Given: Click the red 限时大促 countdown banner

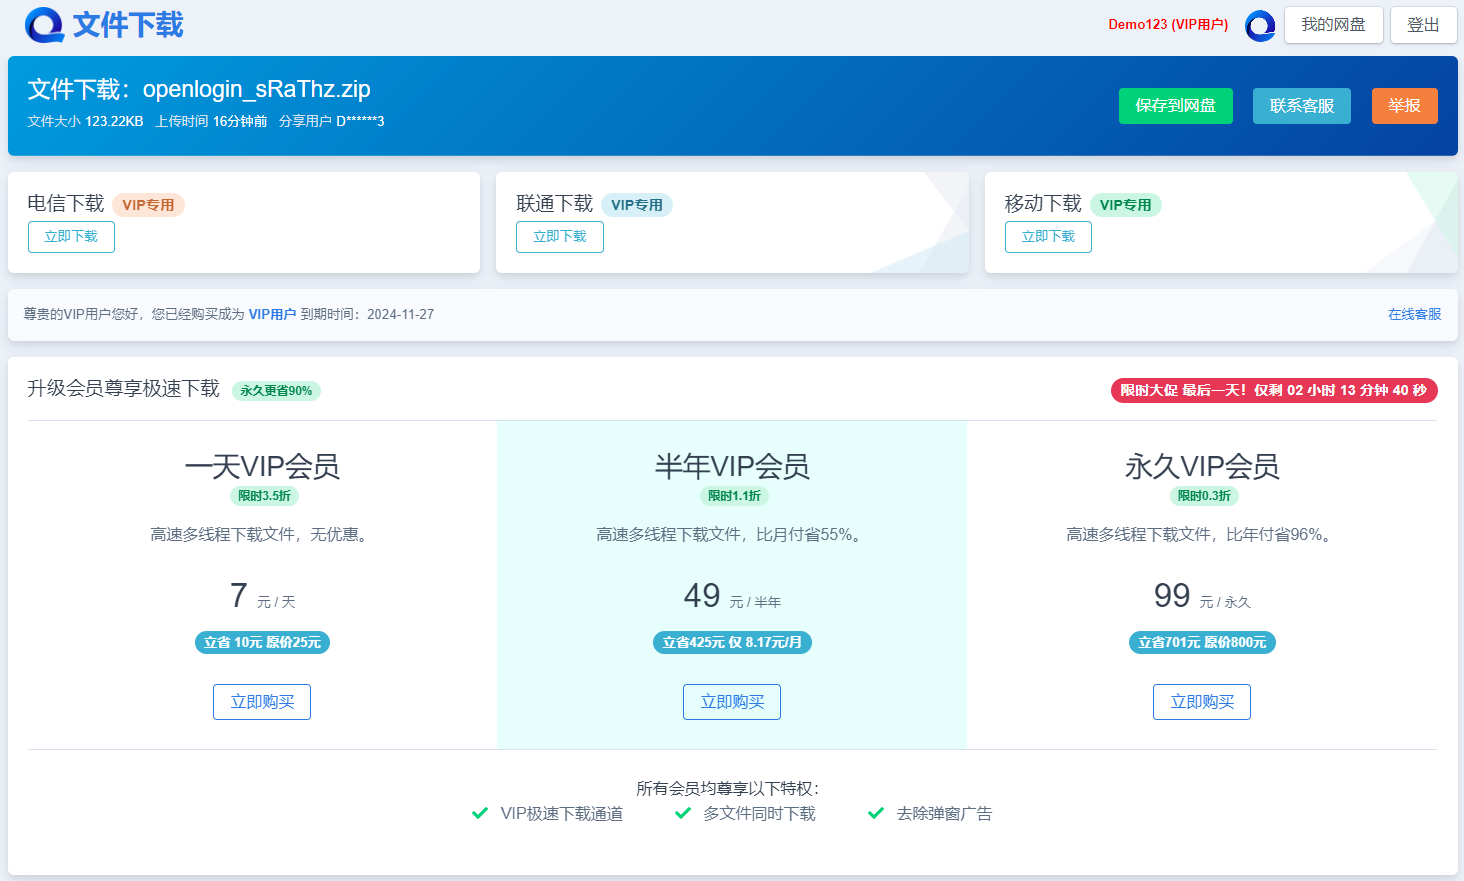Looking at the screenshot, I should [1274, 390].
